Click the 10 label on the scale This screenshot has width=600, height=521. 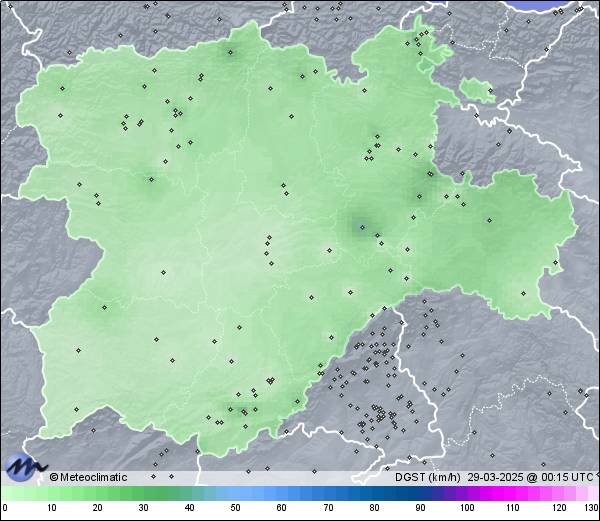coord(52,508)
